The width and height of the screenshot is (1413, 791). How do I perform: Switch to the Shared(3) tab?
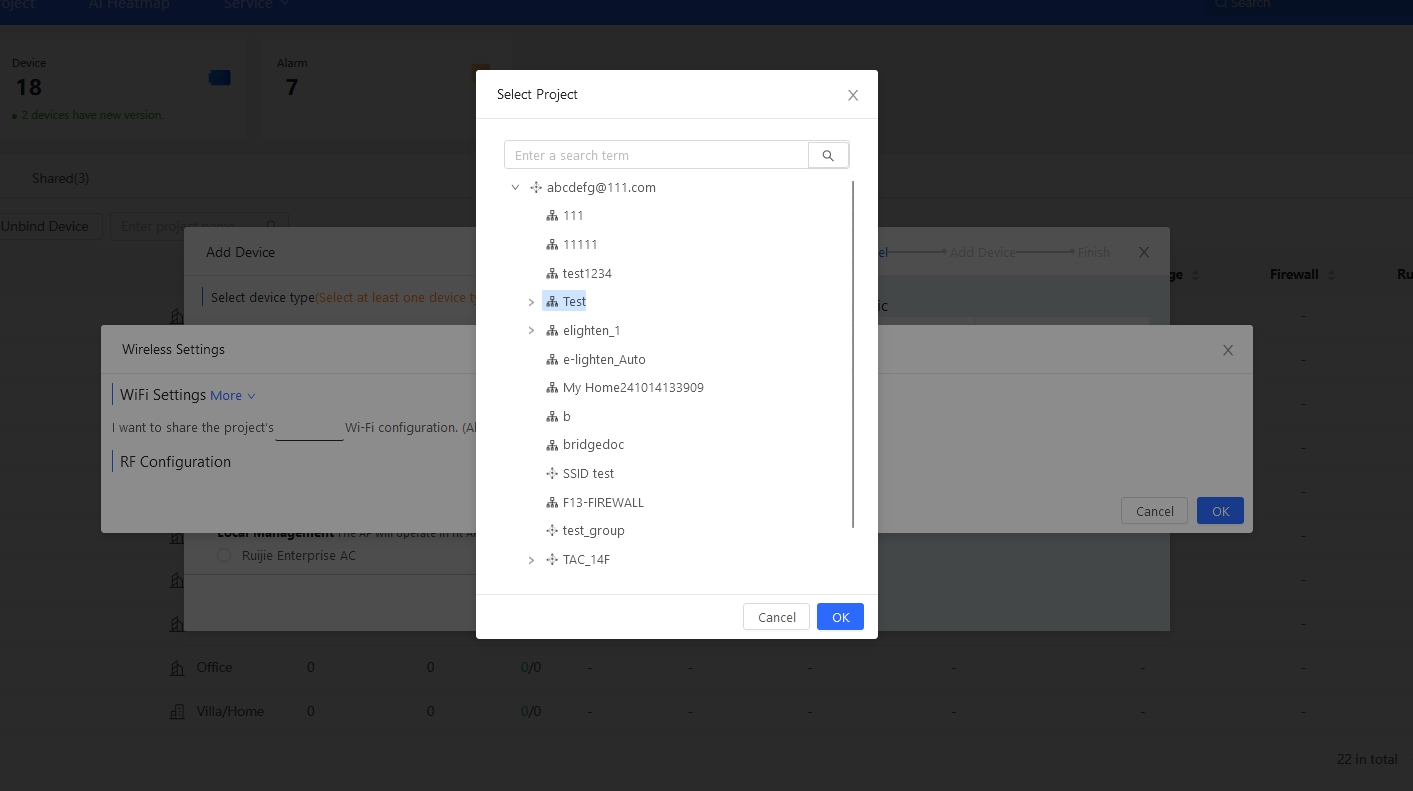coord(60,178)
